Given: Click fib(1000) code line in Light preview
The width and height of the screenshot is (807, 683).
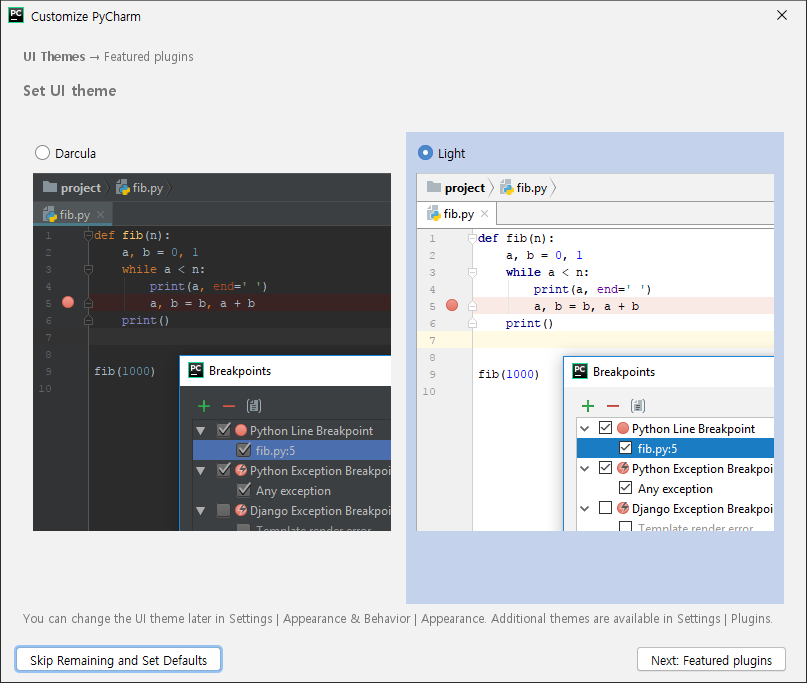Looking at the screenshot, I should tap(508, 374).
